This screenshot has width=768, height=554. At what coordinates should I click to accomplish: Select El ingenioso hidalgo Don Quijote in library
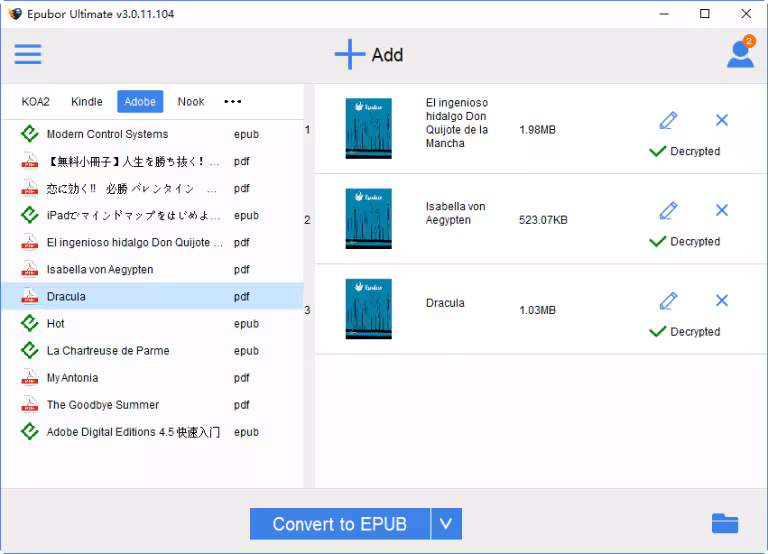tap(153, 242)
